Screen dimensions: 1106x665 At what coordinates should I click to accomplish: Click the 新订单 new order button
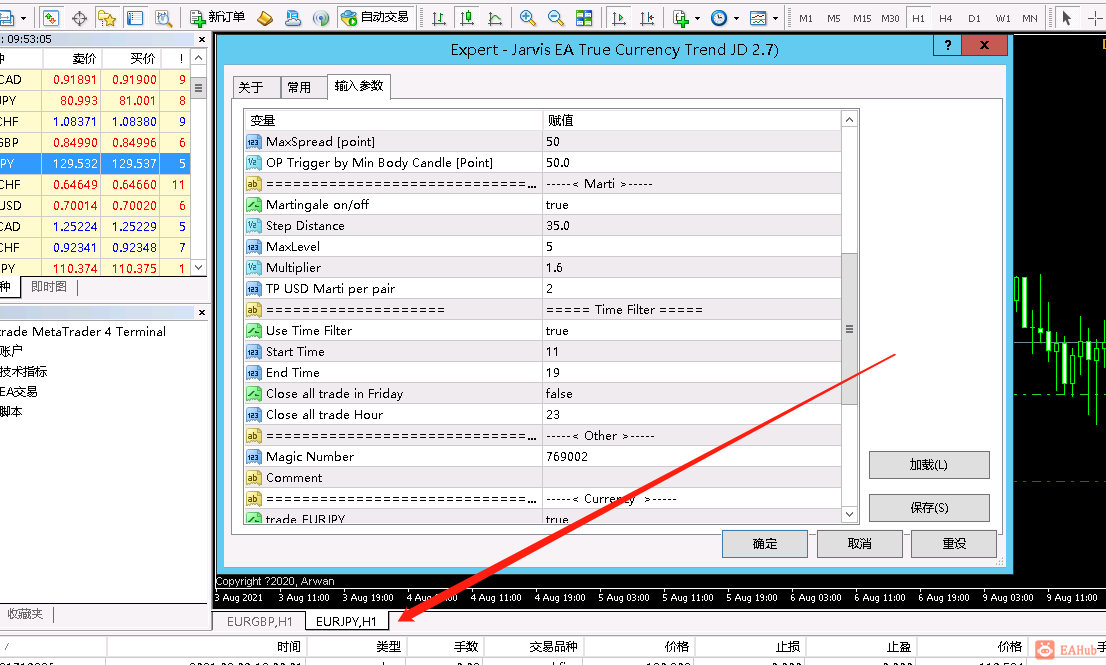point(218,18)
